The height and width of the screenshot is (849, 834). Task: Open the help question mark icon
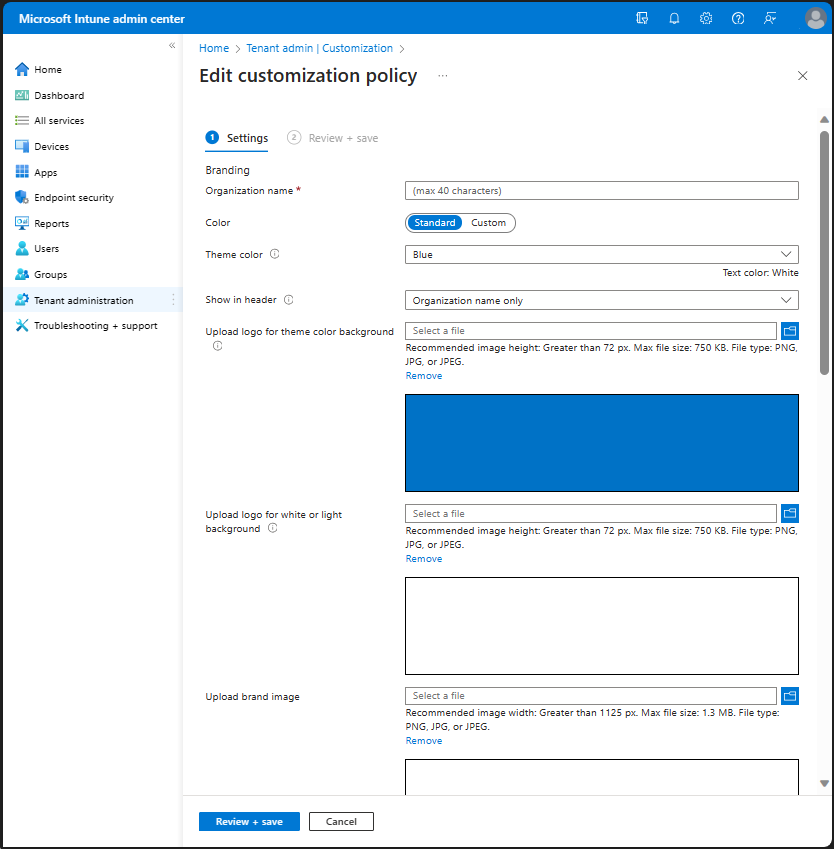click(738, 17)
